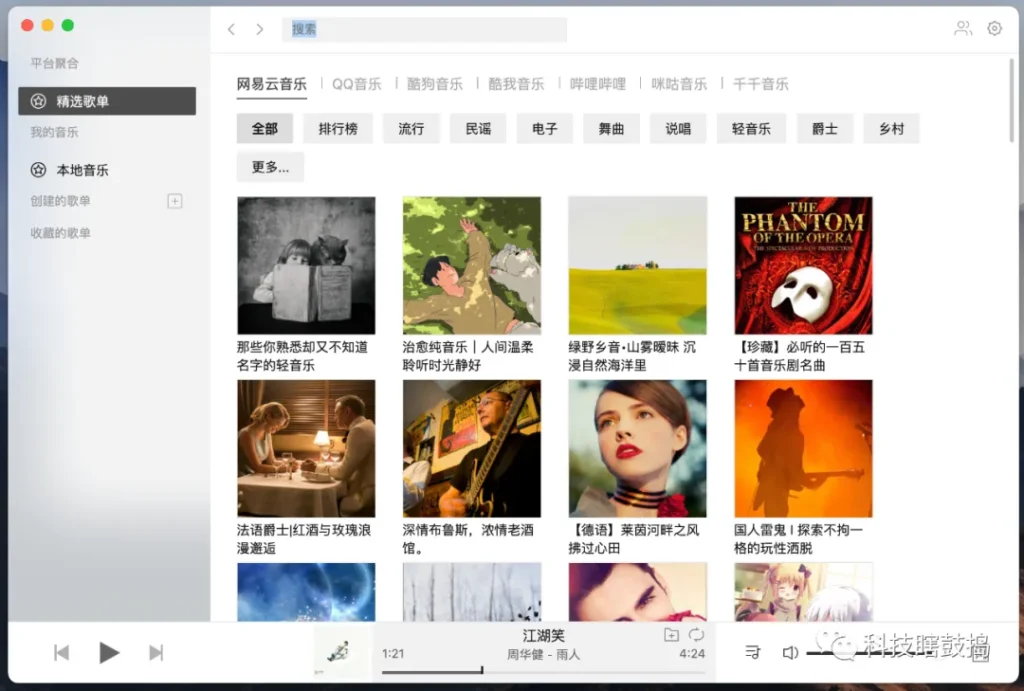Click the title 【德语】莱茵河畔之风拂过心田
The image size is (1024, 691).
[x=634, y=539]
